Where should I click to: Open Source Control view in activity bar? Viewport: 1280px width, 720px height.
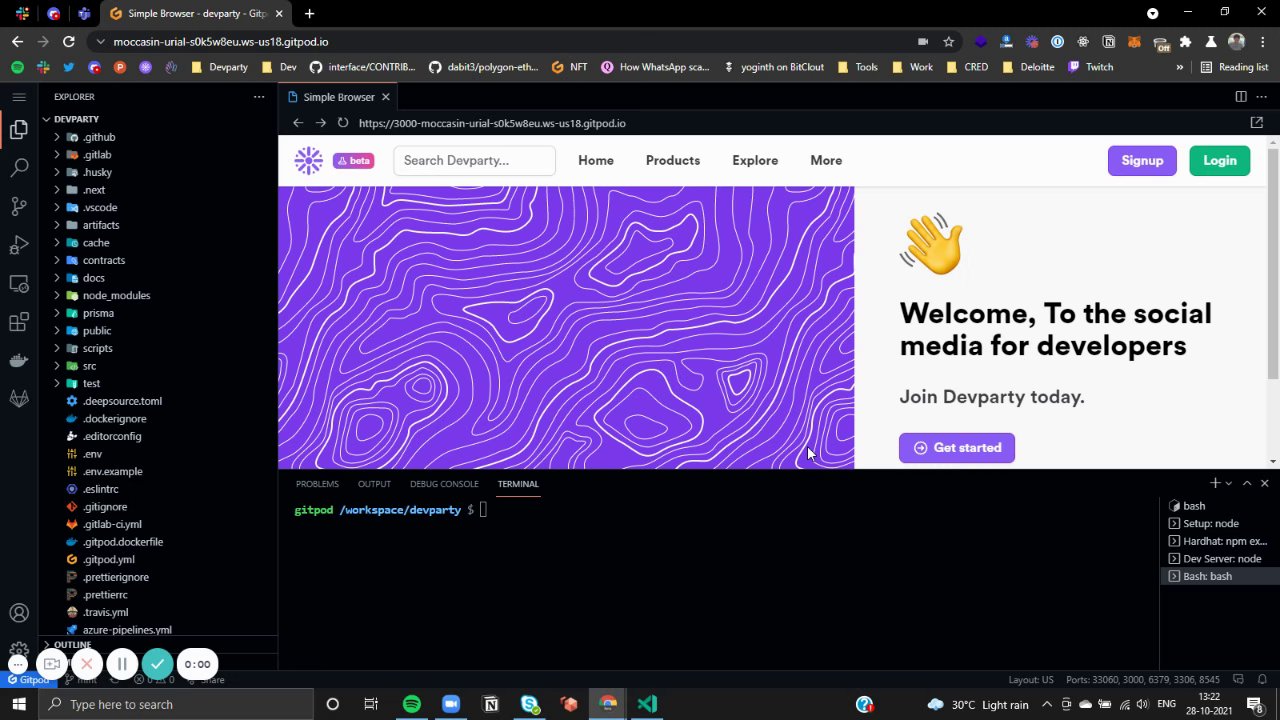pyautogui.click(x=19, y=207)
